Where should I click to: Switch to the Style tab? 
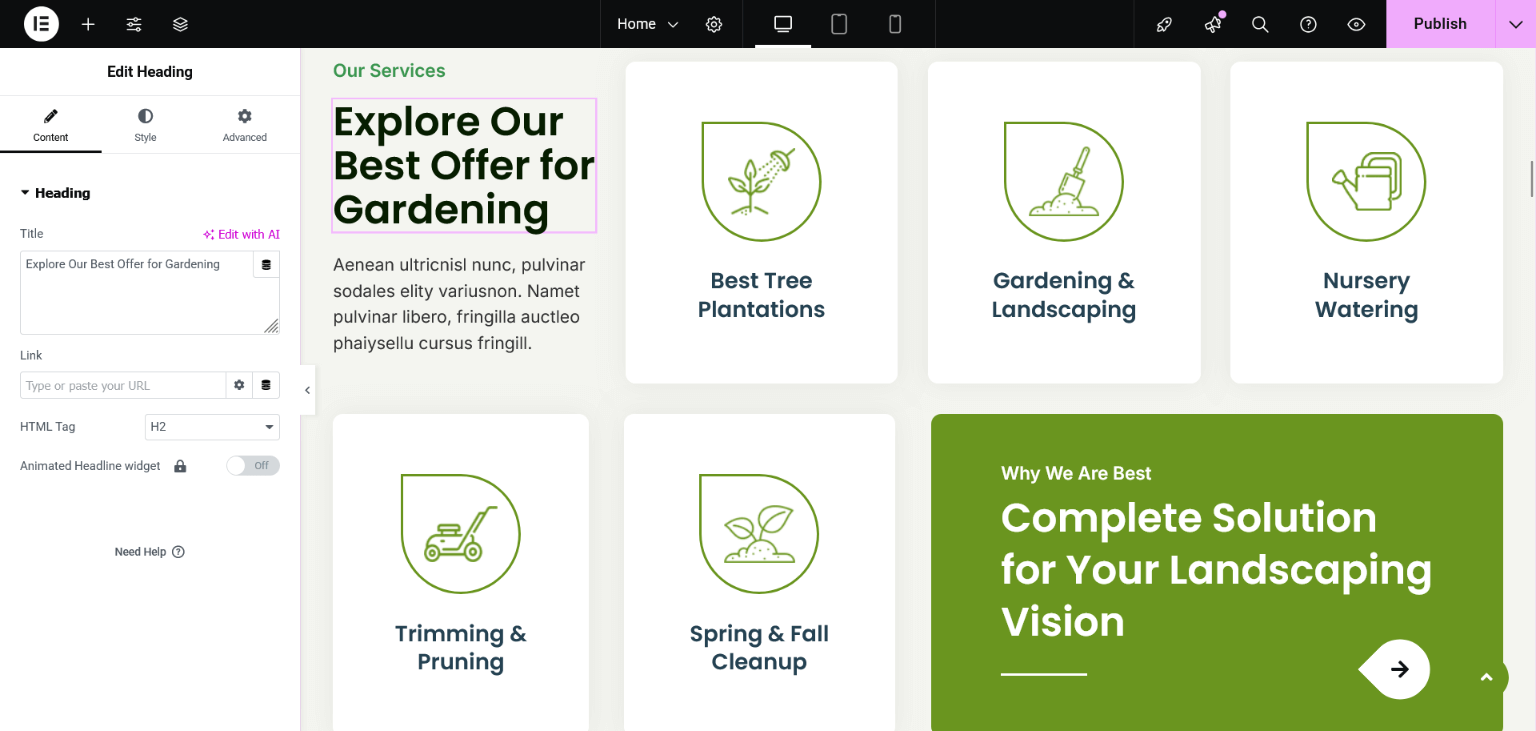click(145, 126)
